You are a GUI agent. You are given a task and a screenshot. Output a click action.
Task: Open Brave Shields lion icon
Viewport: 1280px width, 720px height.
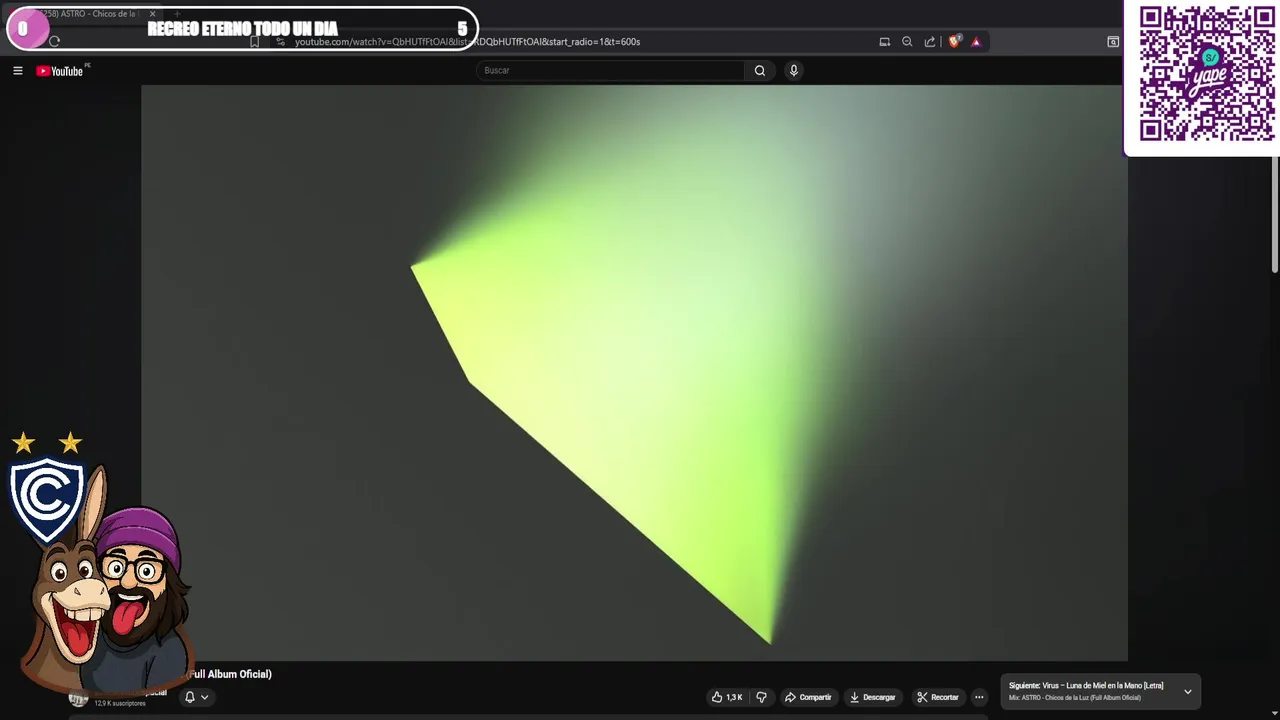pos(954,42)
